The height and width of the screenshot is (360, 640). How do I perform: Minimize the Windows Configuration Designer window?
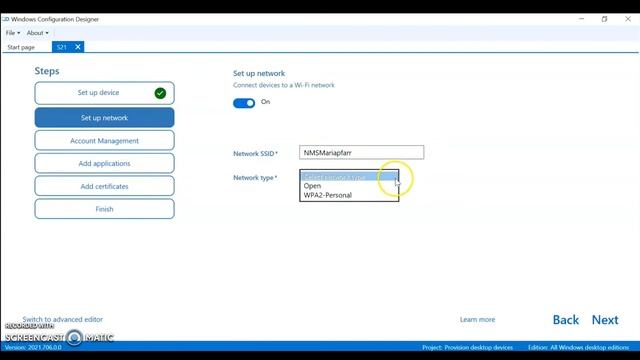(581, 19)
